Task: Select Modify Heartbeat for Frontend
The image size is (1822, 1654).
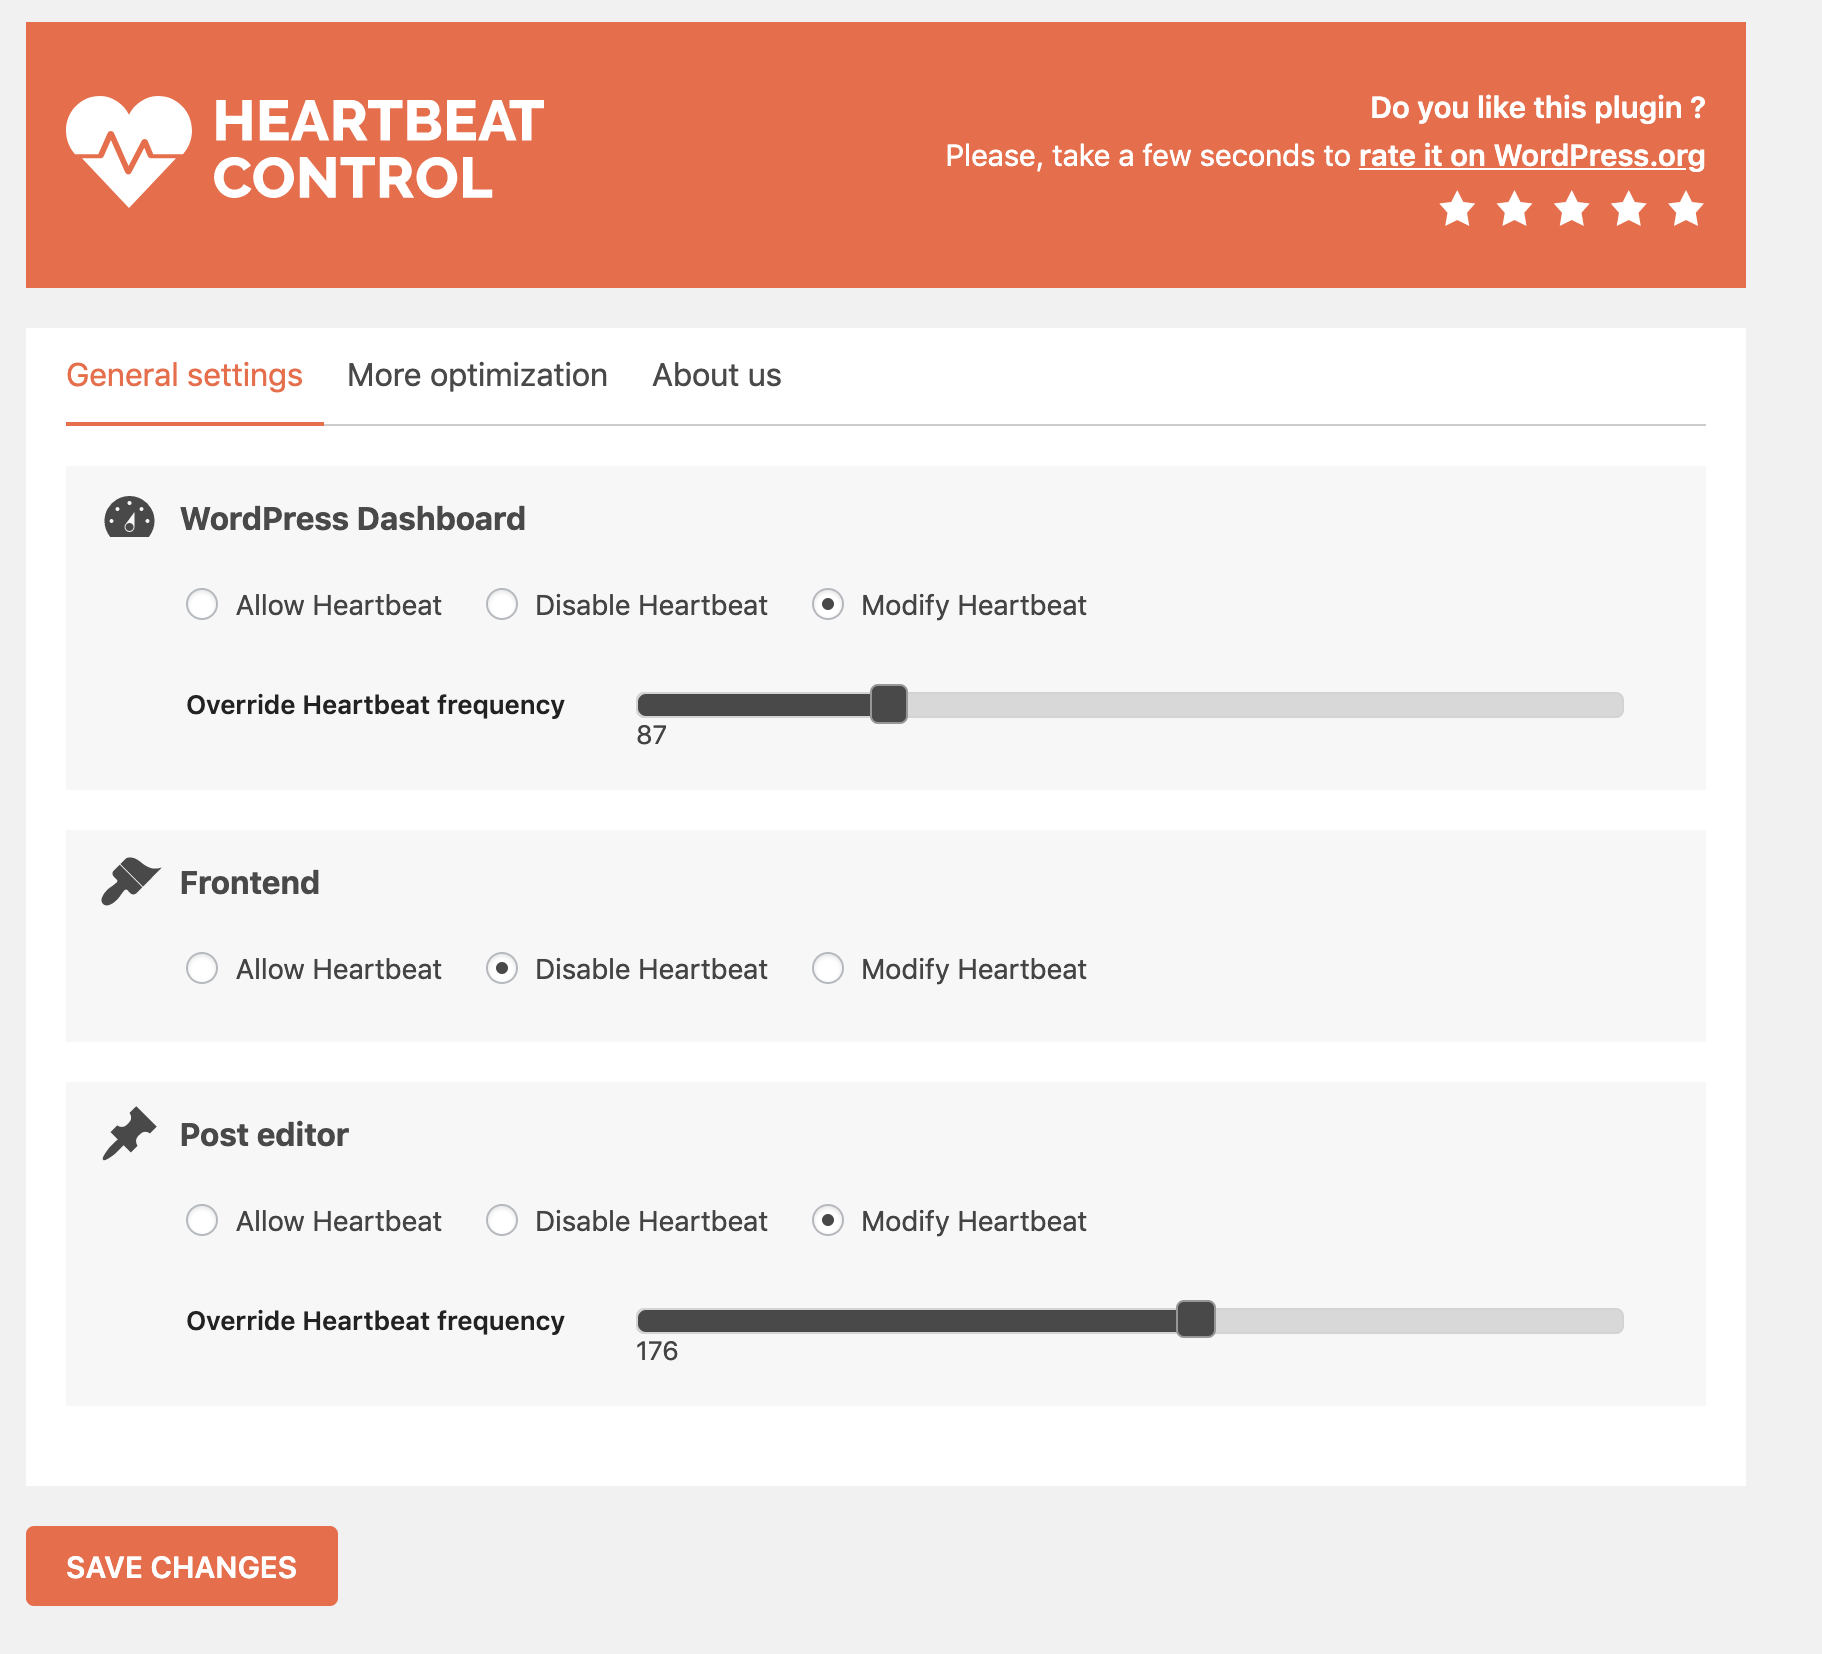Action: pos(828,968)
